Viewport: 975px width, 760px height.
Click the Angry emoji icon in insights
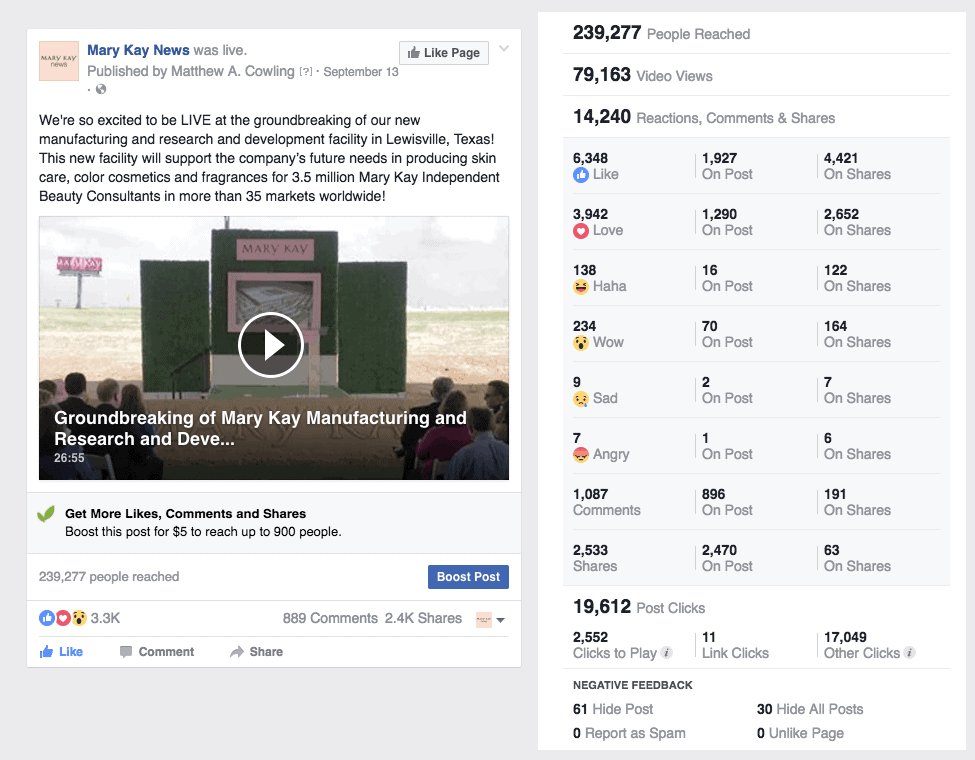click(x=581, y=455)
